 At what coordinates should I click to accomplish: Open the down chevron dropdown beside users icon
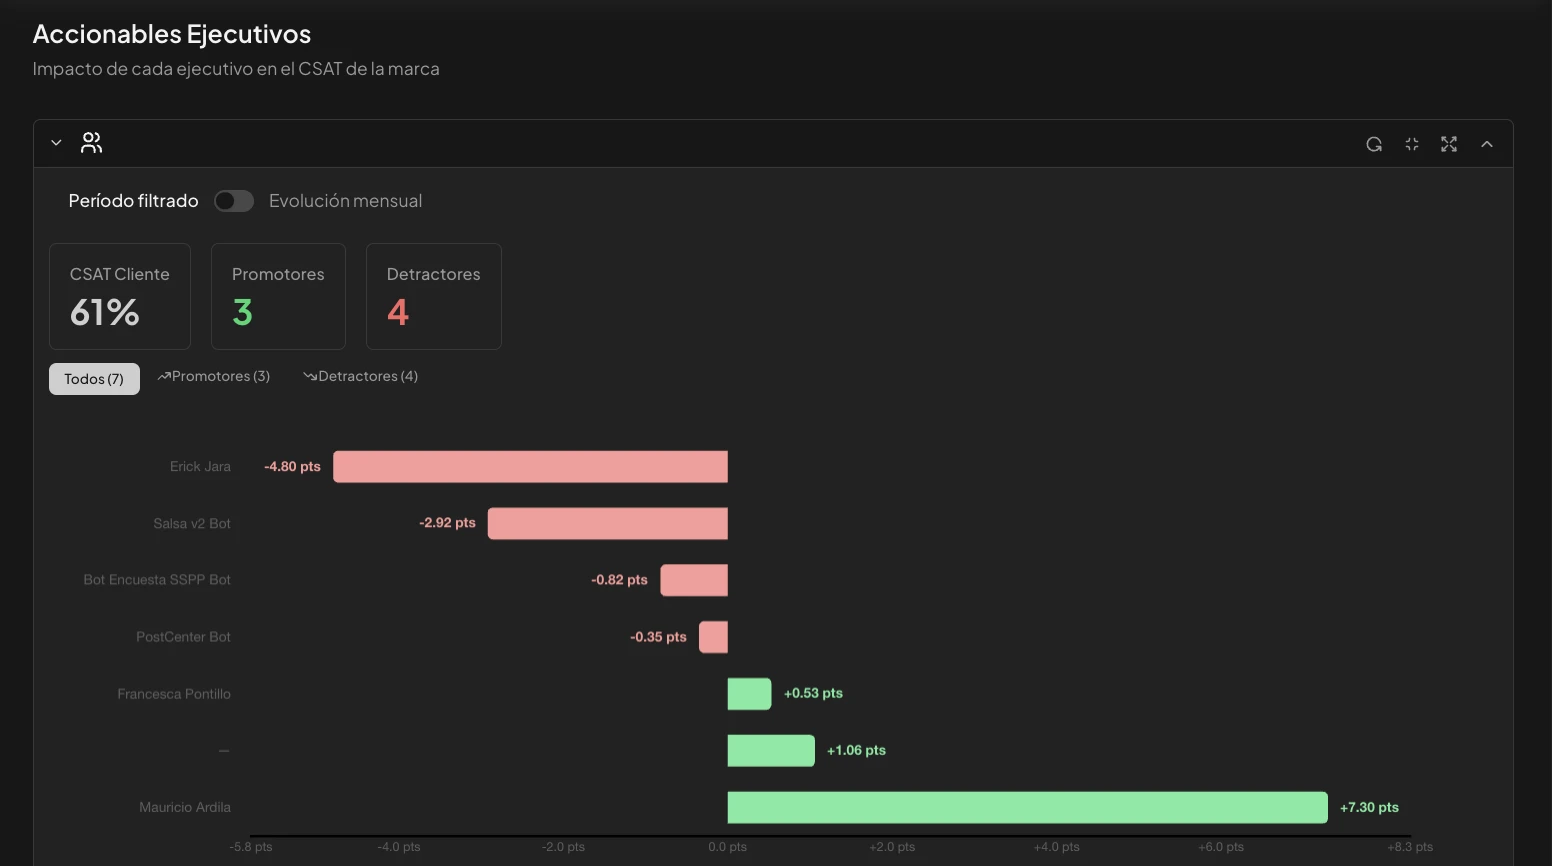tap(56, 143)
